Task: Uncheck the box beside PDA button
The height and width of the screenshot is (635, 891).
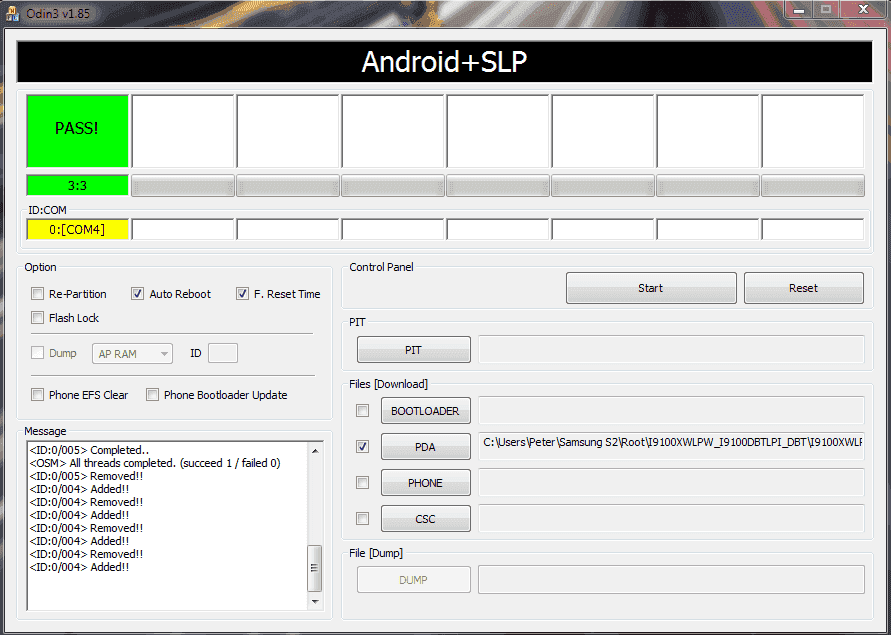Action: coord(362,447)
